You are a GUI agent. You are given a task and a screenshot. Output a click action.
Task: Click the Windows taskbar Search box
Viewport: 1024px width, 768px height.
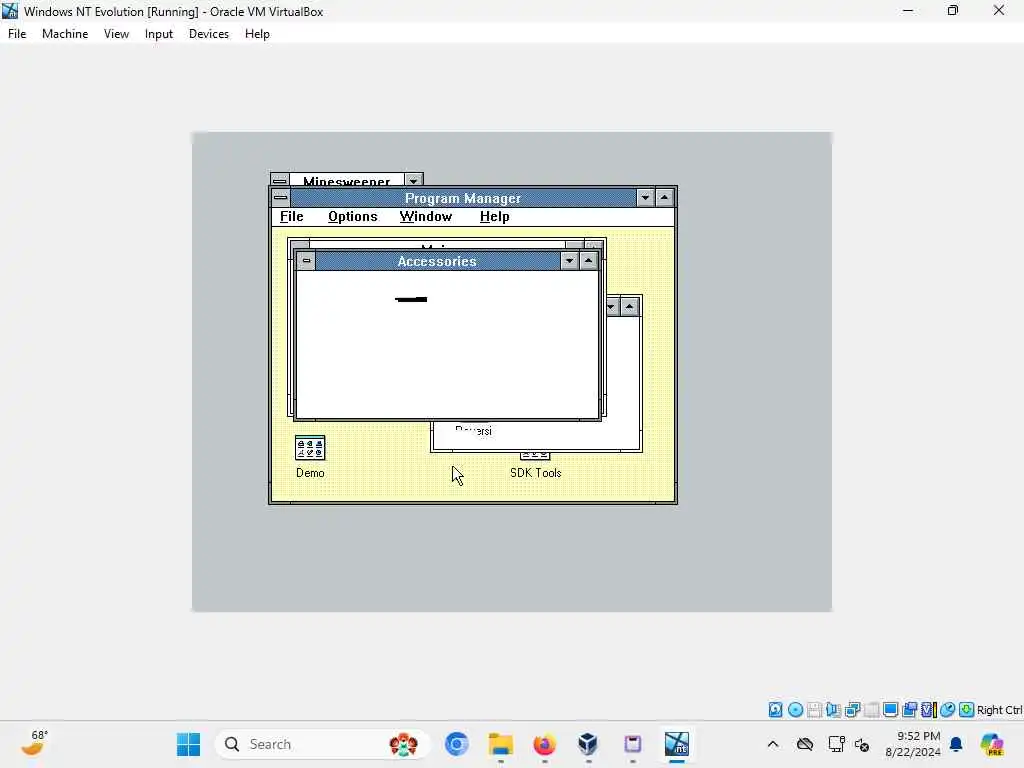coord(322,744)
